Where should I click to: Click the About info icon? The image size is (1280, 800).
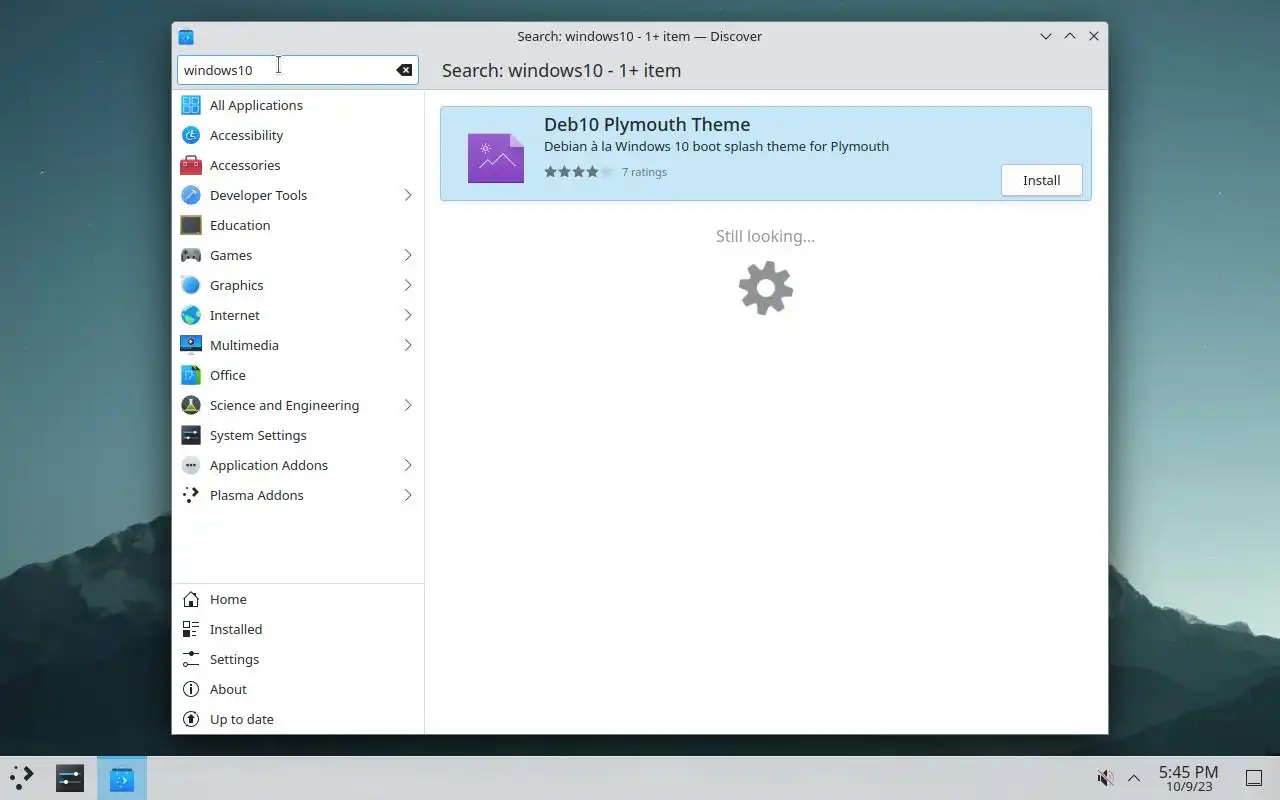tap(191, 689)
